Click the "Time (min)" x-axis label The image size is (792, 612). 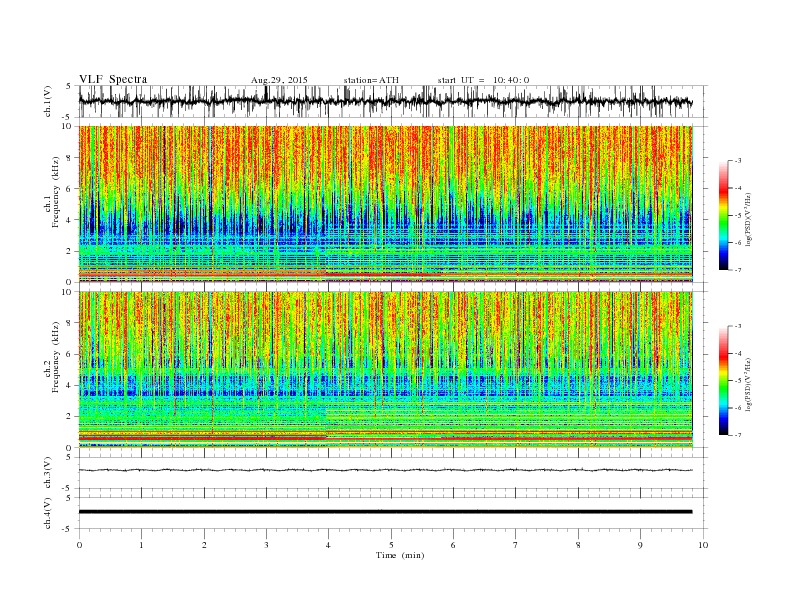click(x=400, y=555)
